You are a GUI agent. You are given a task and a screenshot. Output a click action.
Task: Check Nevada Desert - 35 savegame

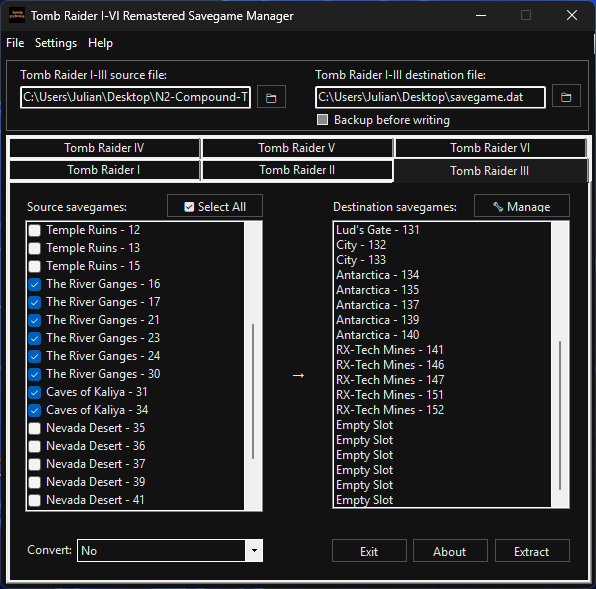click(x=35, y=428)
